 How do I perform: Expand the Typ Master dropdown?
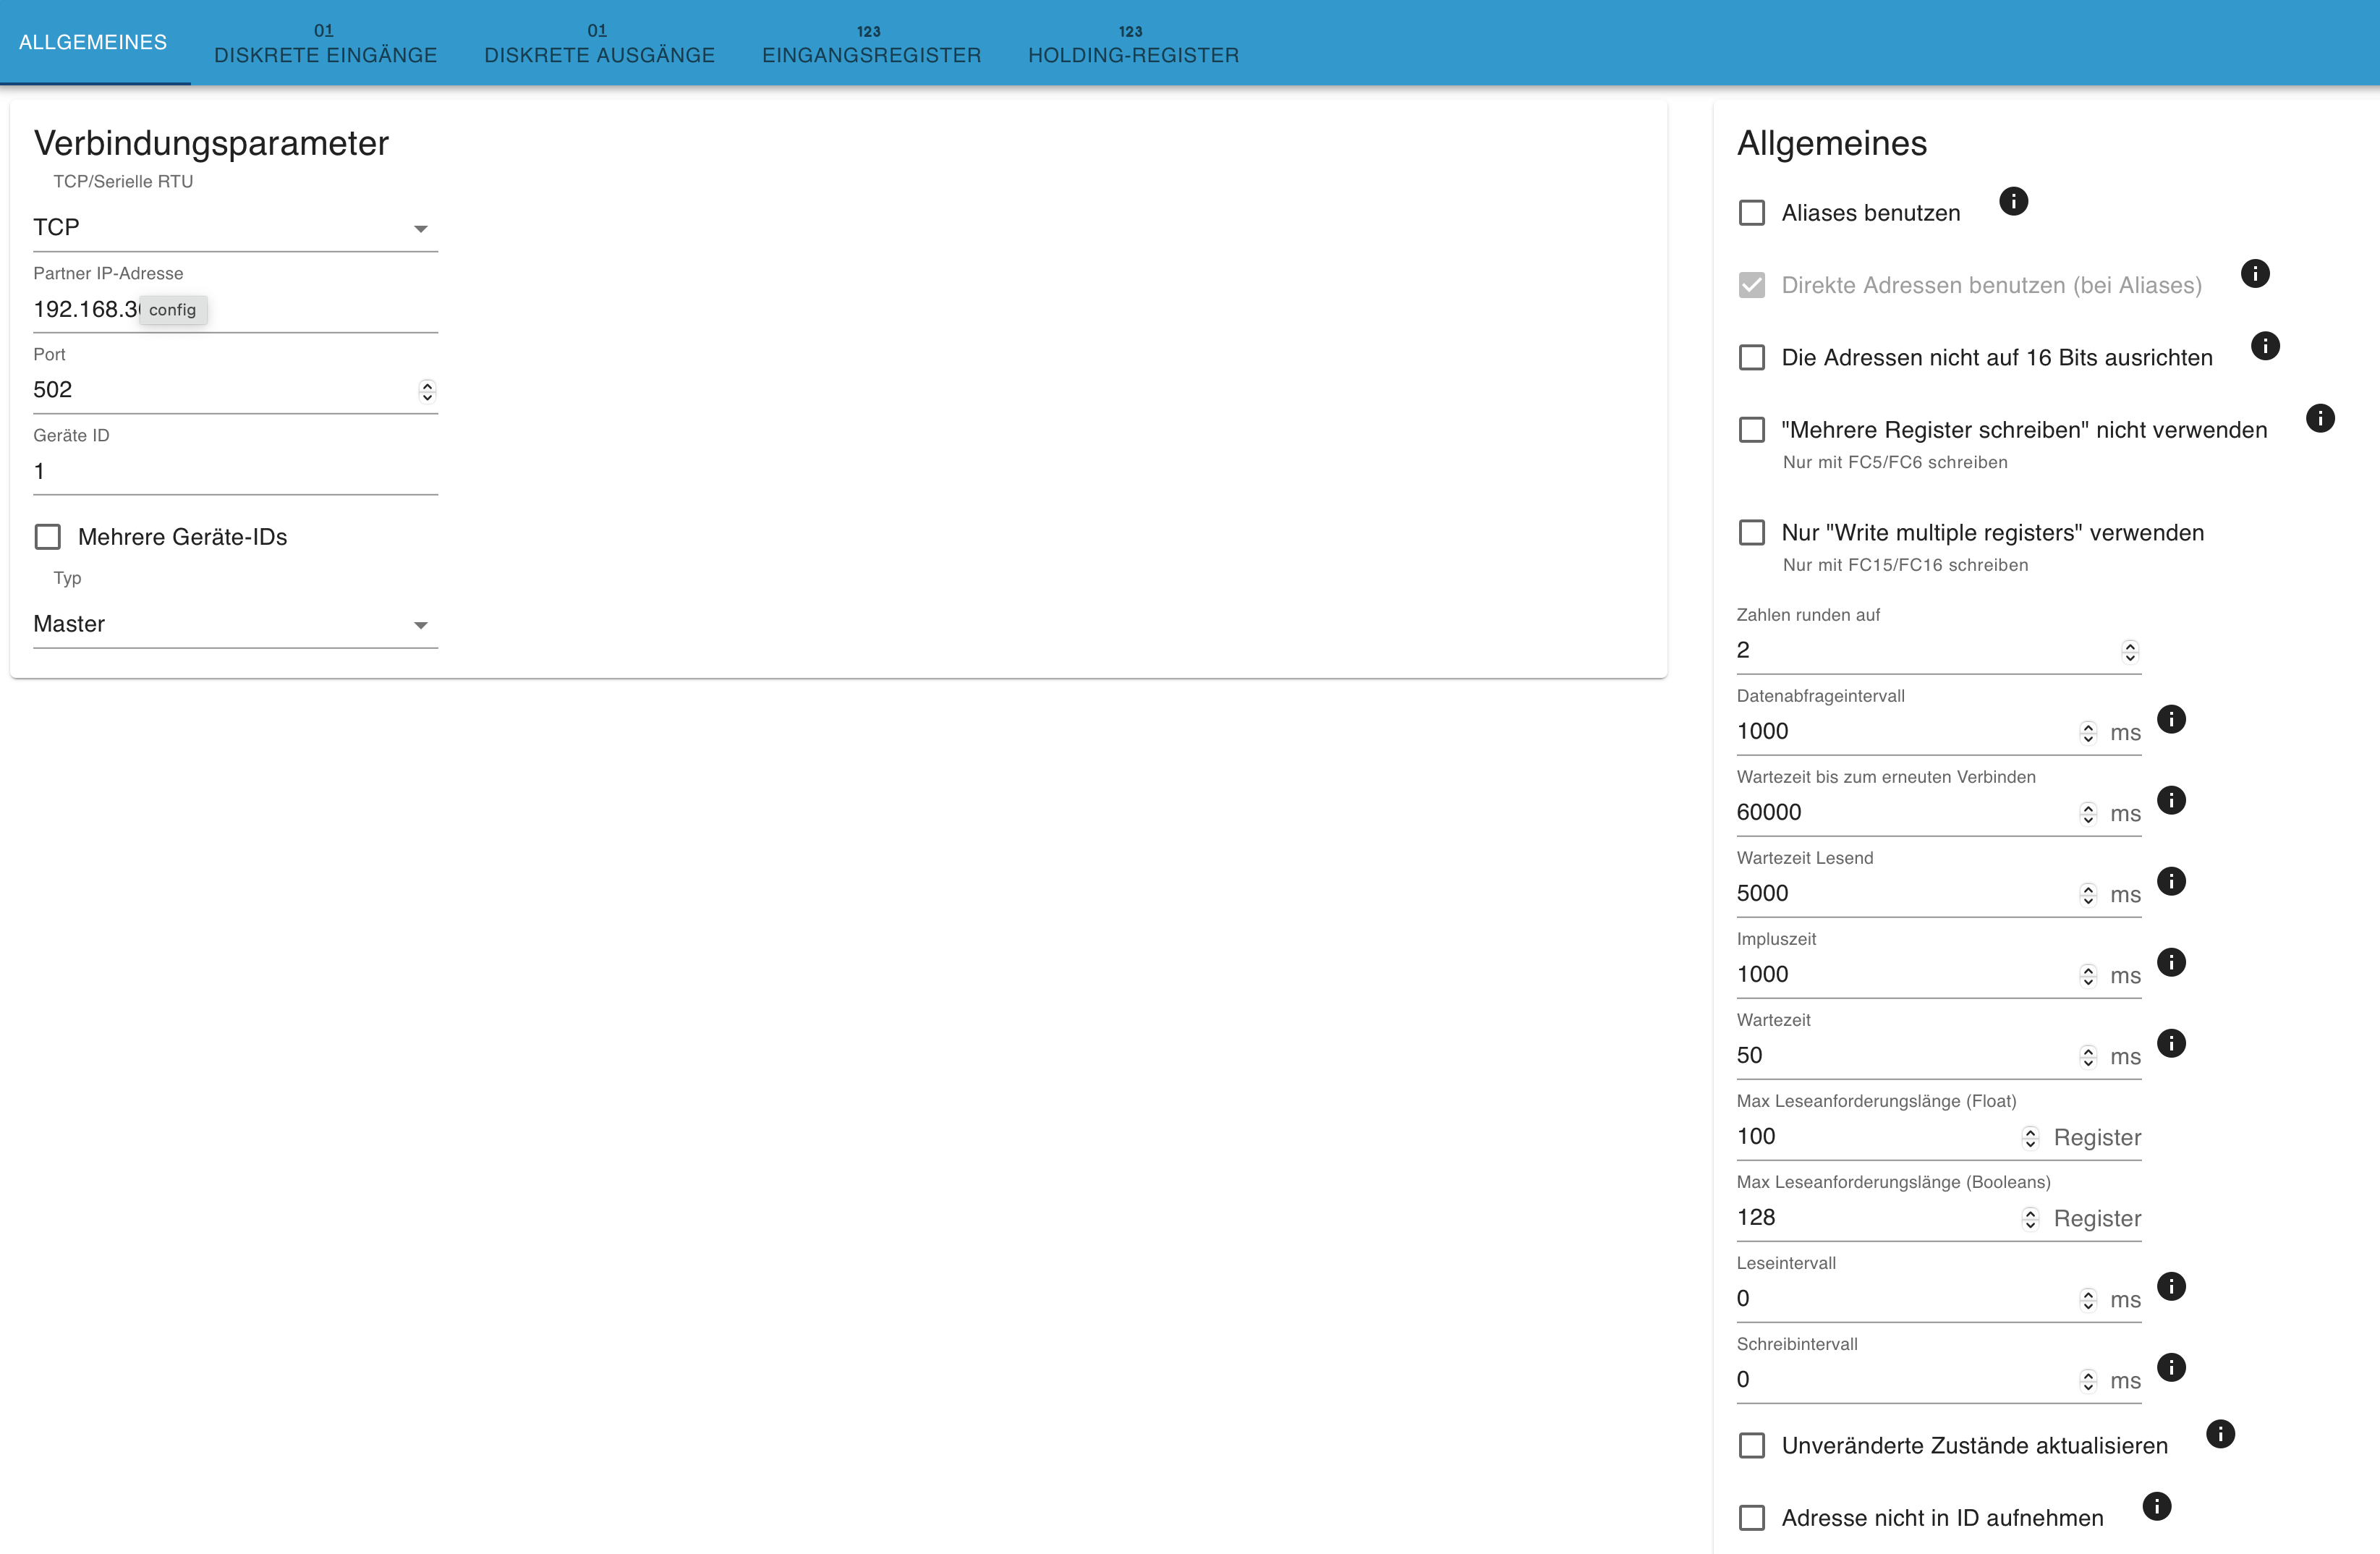coord(235,624)
